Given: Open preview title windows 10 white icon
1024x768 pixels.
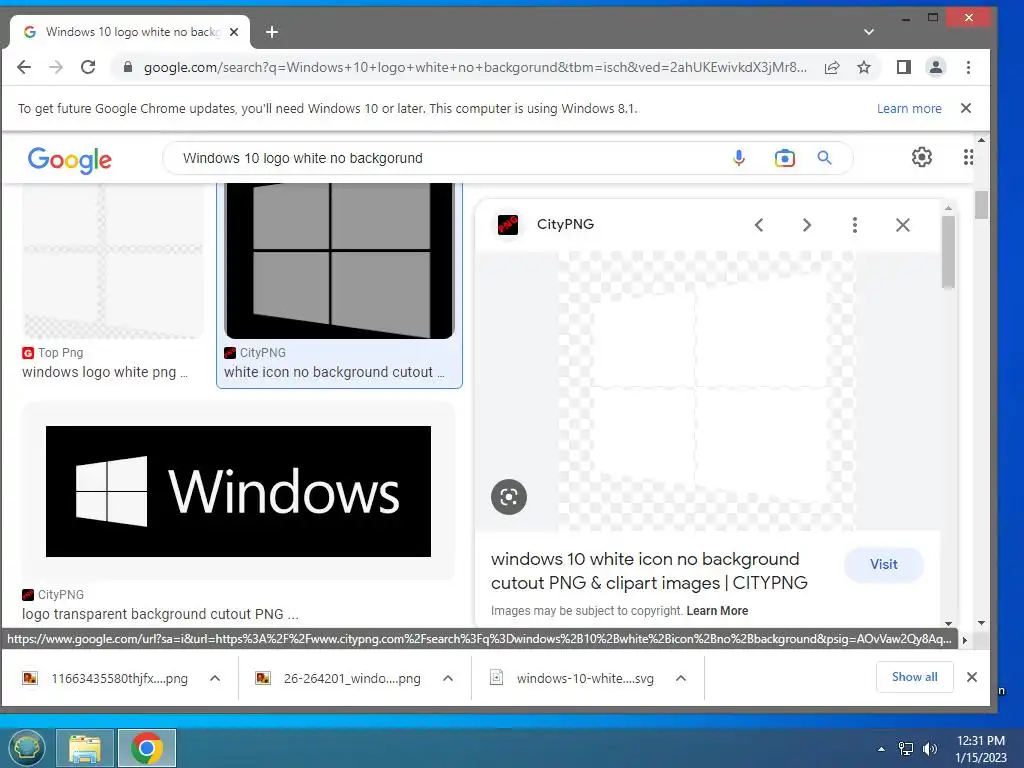Looking at the screenshot, I should pos(649,571).
